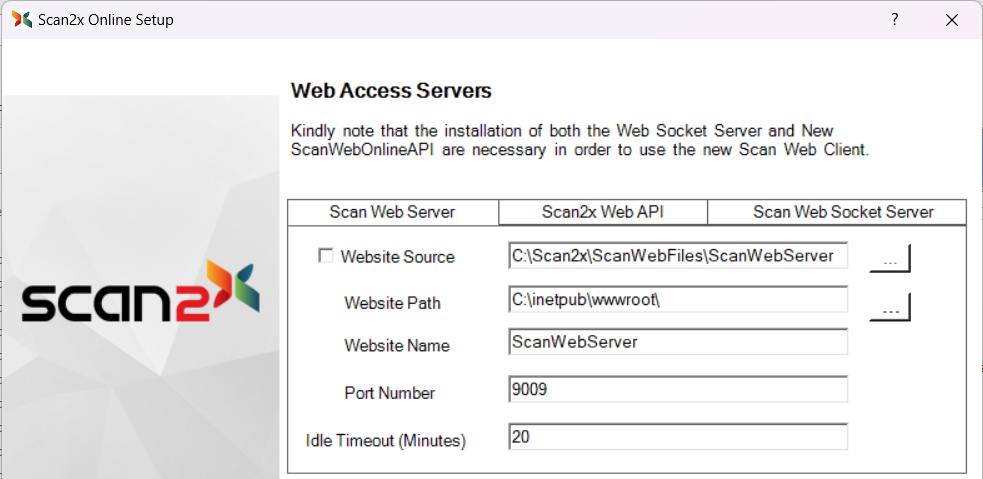
Task: Click the Scan2x logo in sidebar
Action: tap(140, 291)
